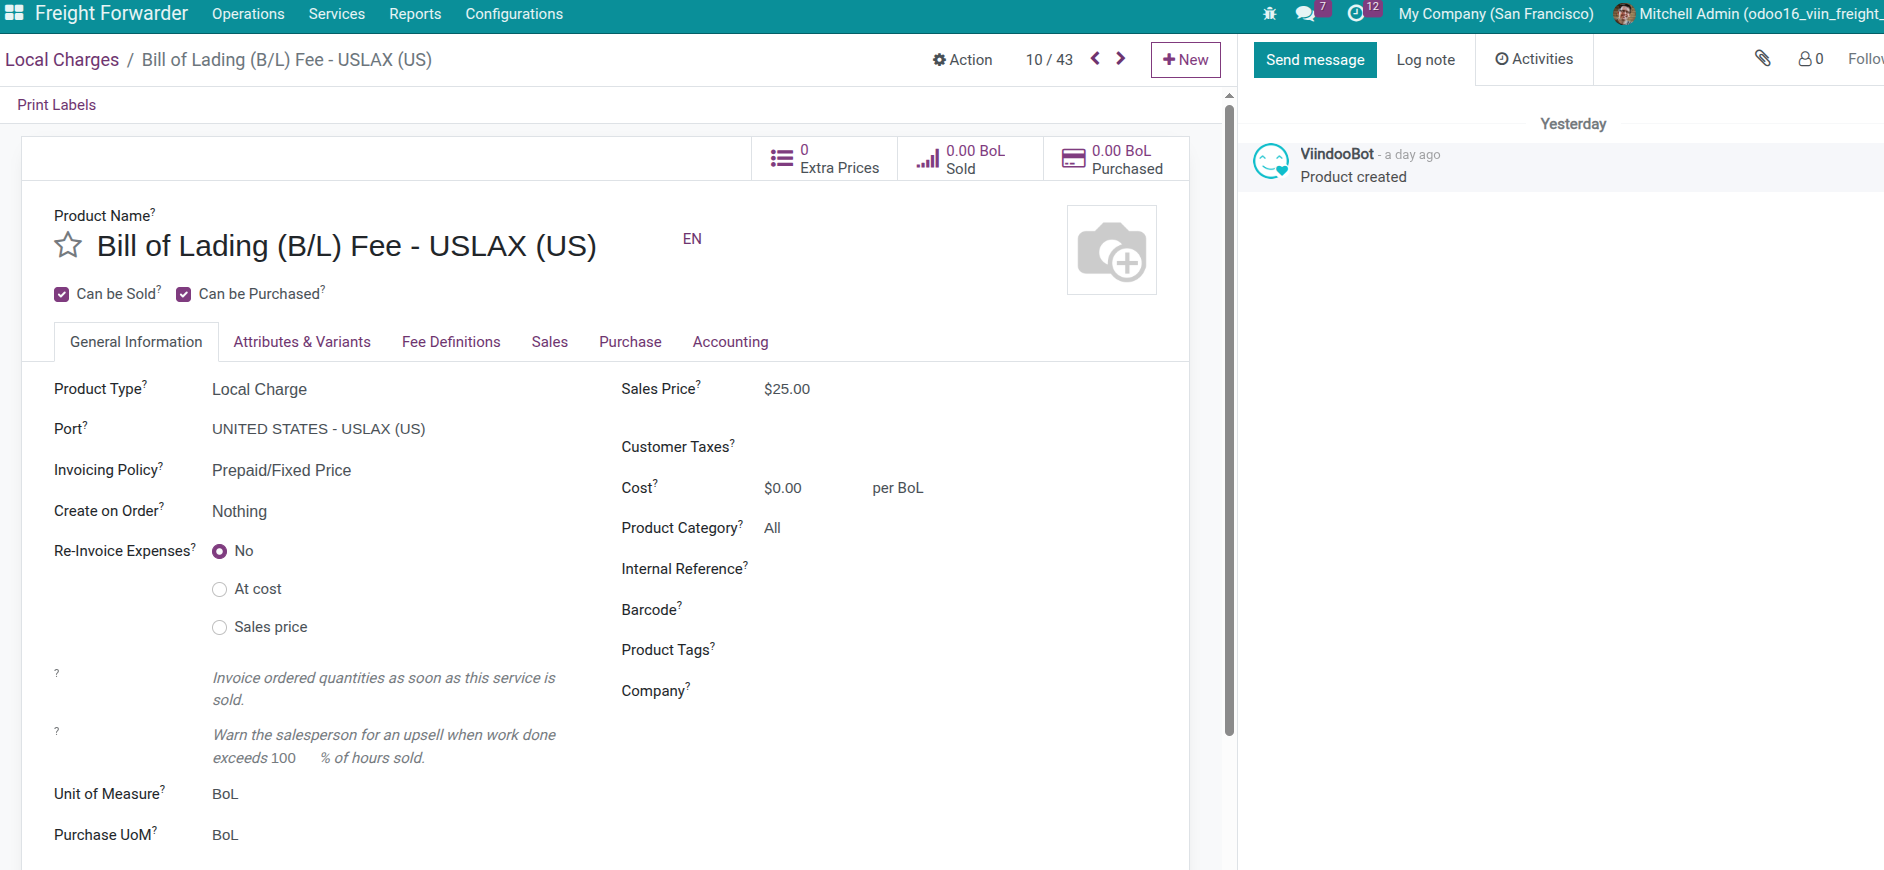Viewport: 1884px width, 870px height.
Task: Select the At cost radio option
Action: pyautogui.click(x=220, y=590)
